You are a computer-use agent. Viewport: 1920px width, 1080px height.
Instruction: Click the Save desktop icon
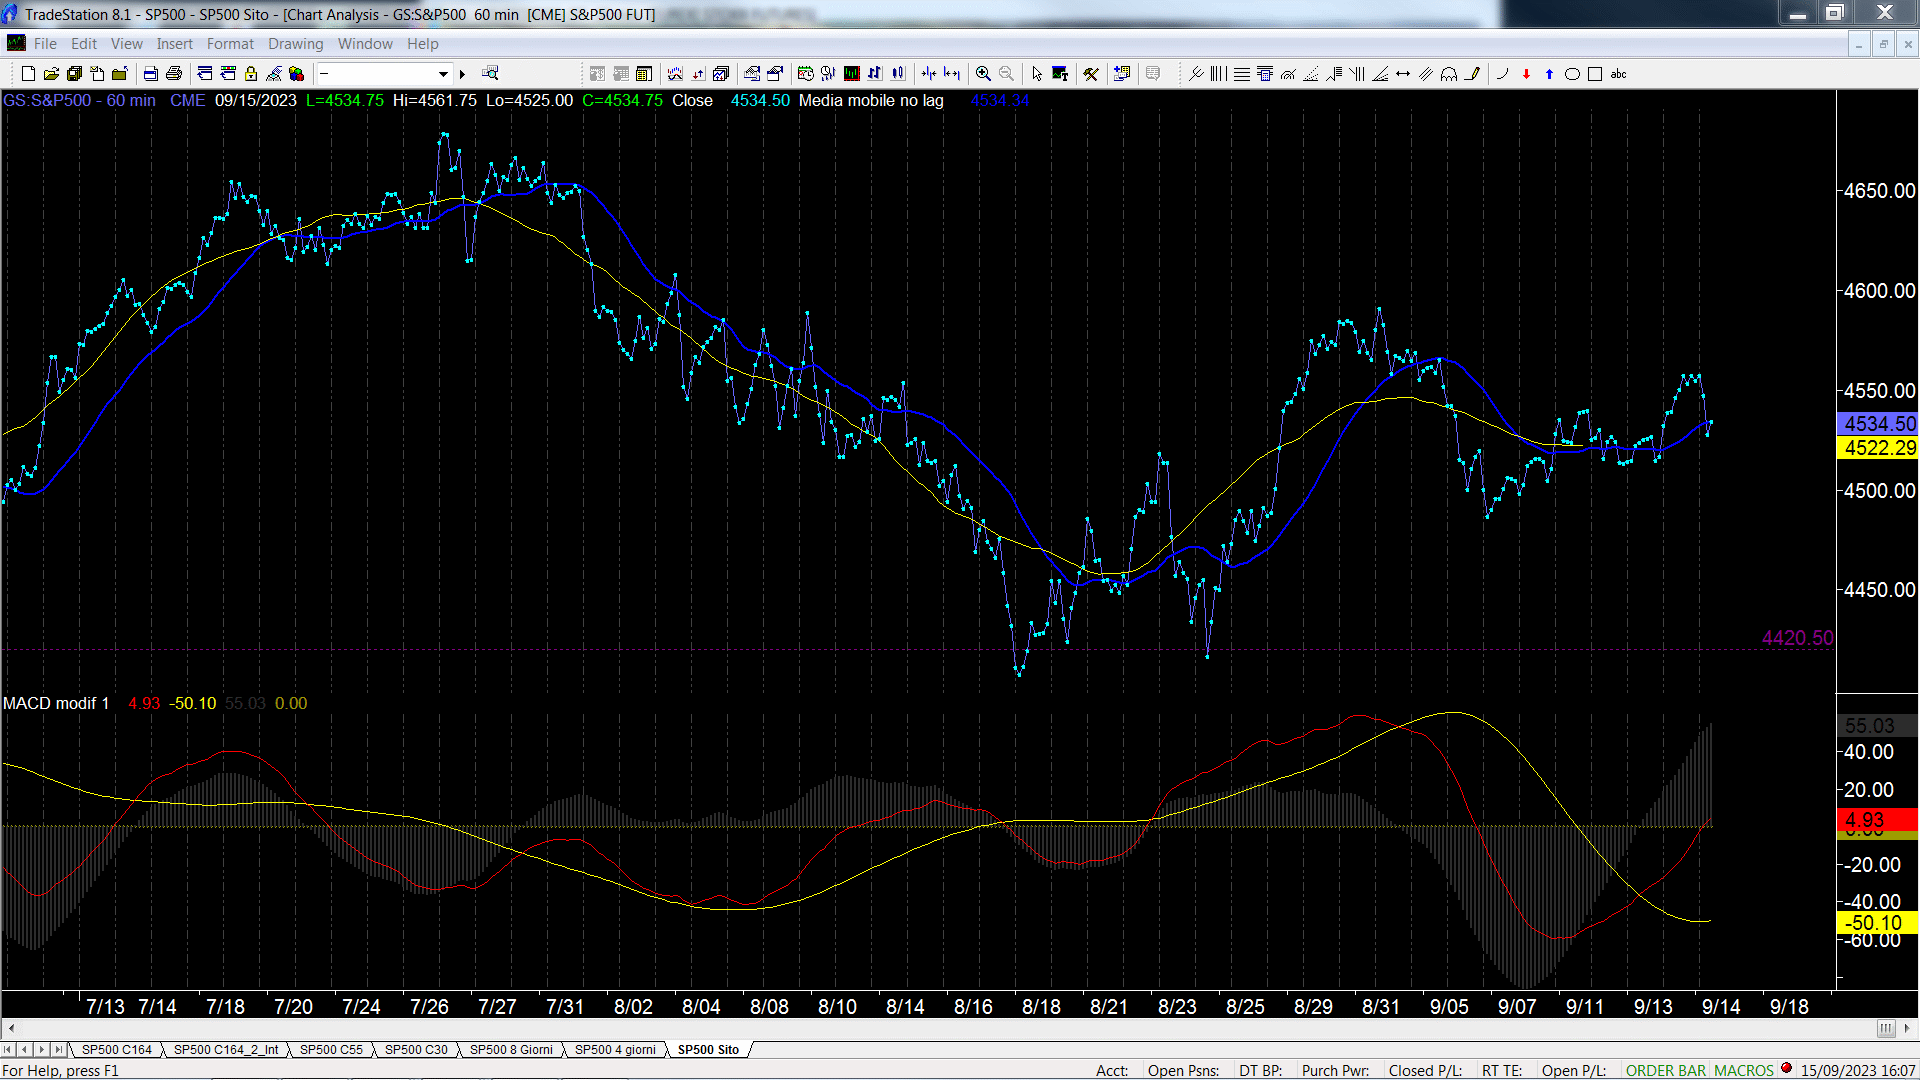74,74
